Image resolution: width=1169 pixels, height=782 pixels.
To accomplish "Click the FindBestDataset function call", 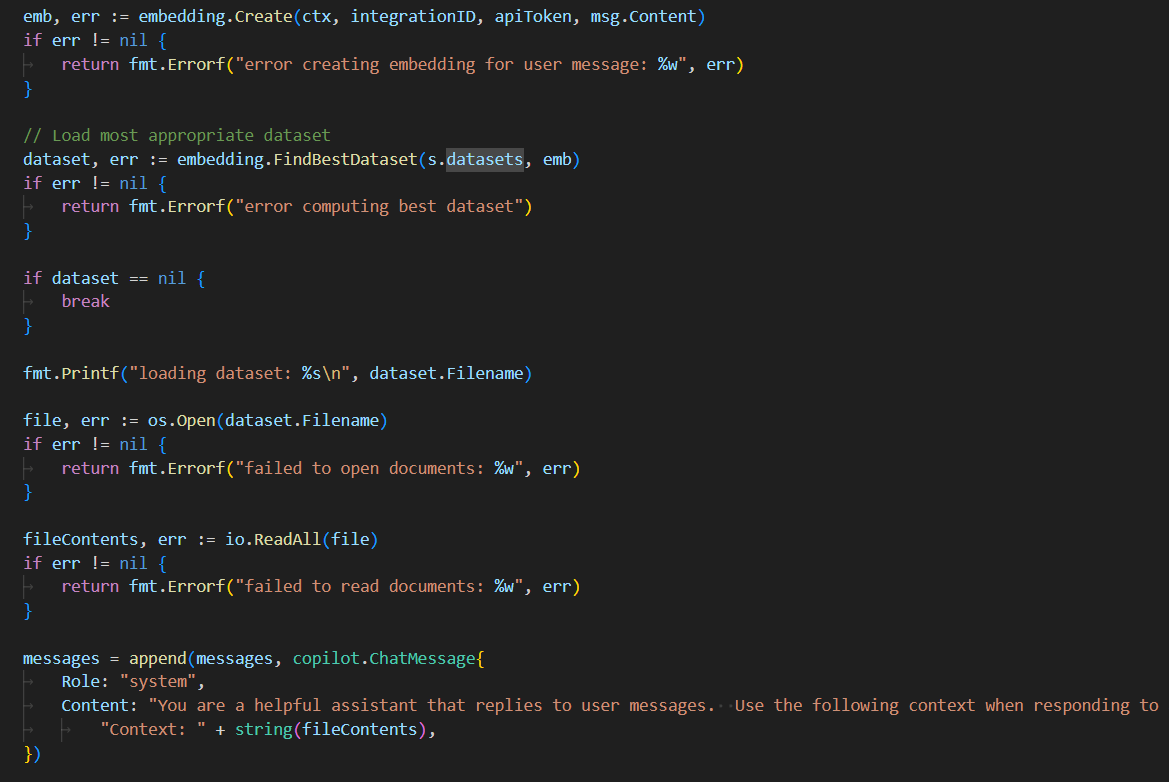I will (x=345, y=160).
